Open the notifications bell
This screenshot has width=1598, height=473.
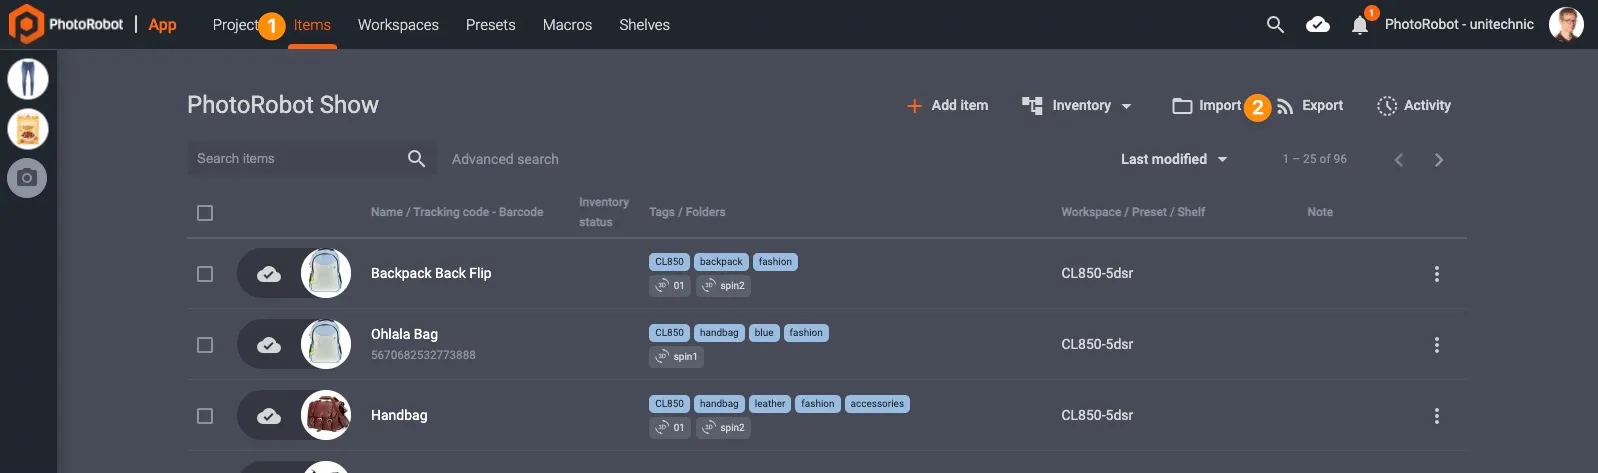(x=1360, y=25)
